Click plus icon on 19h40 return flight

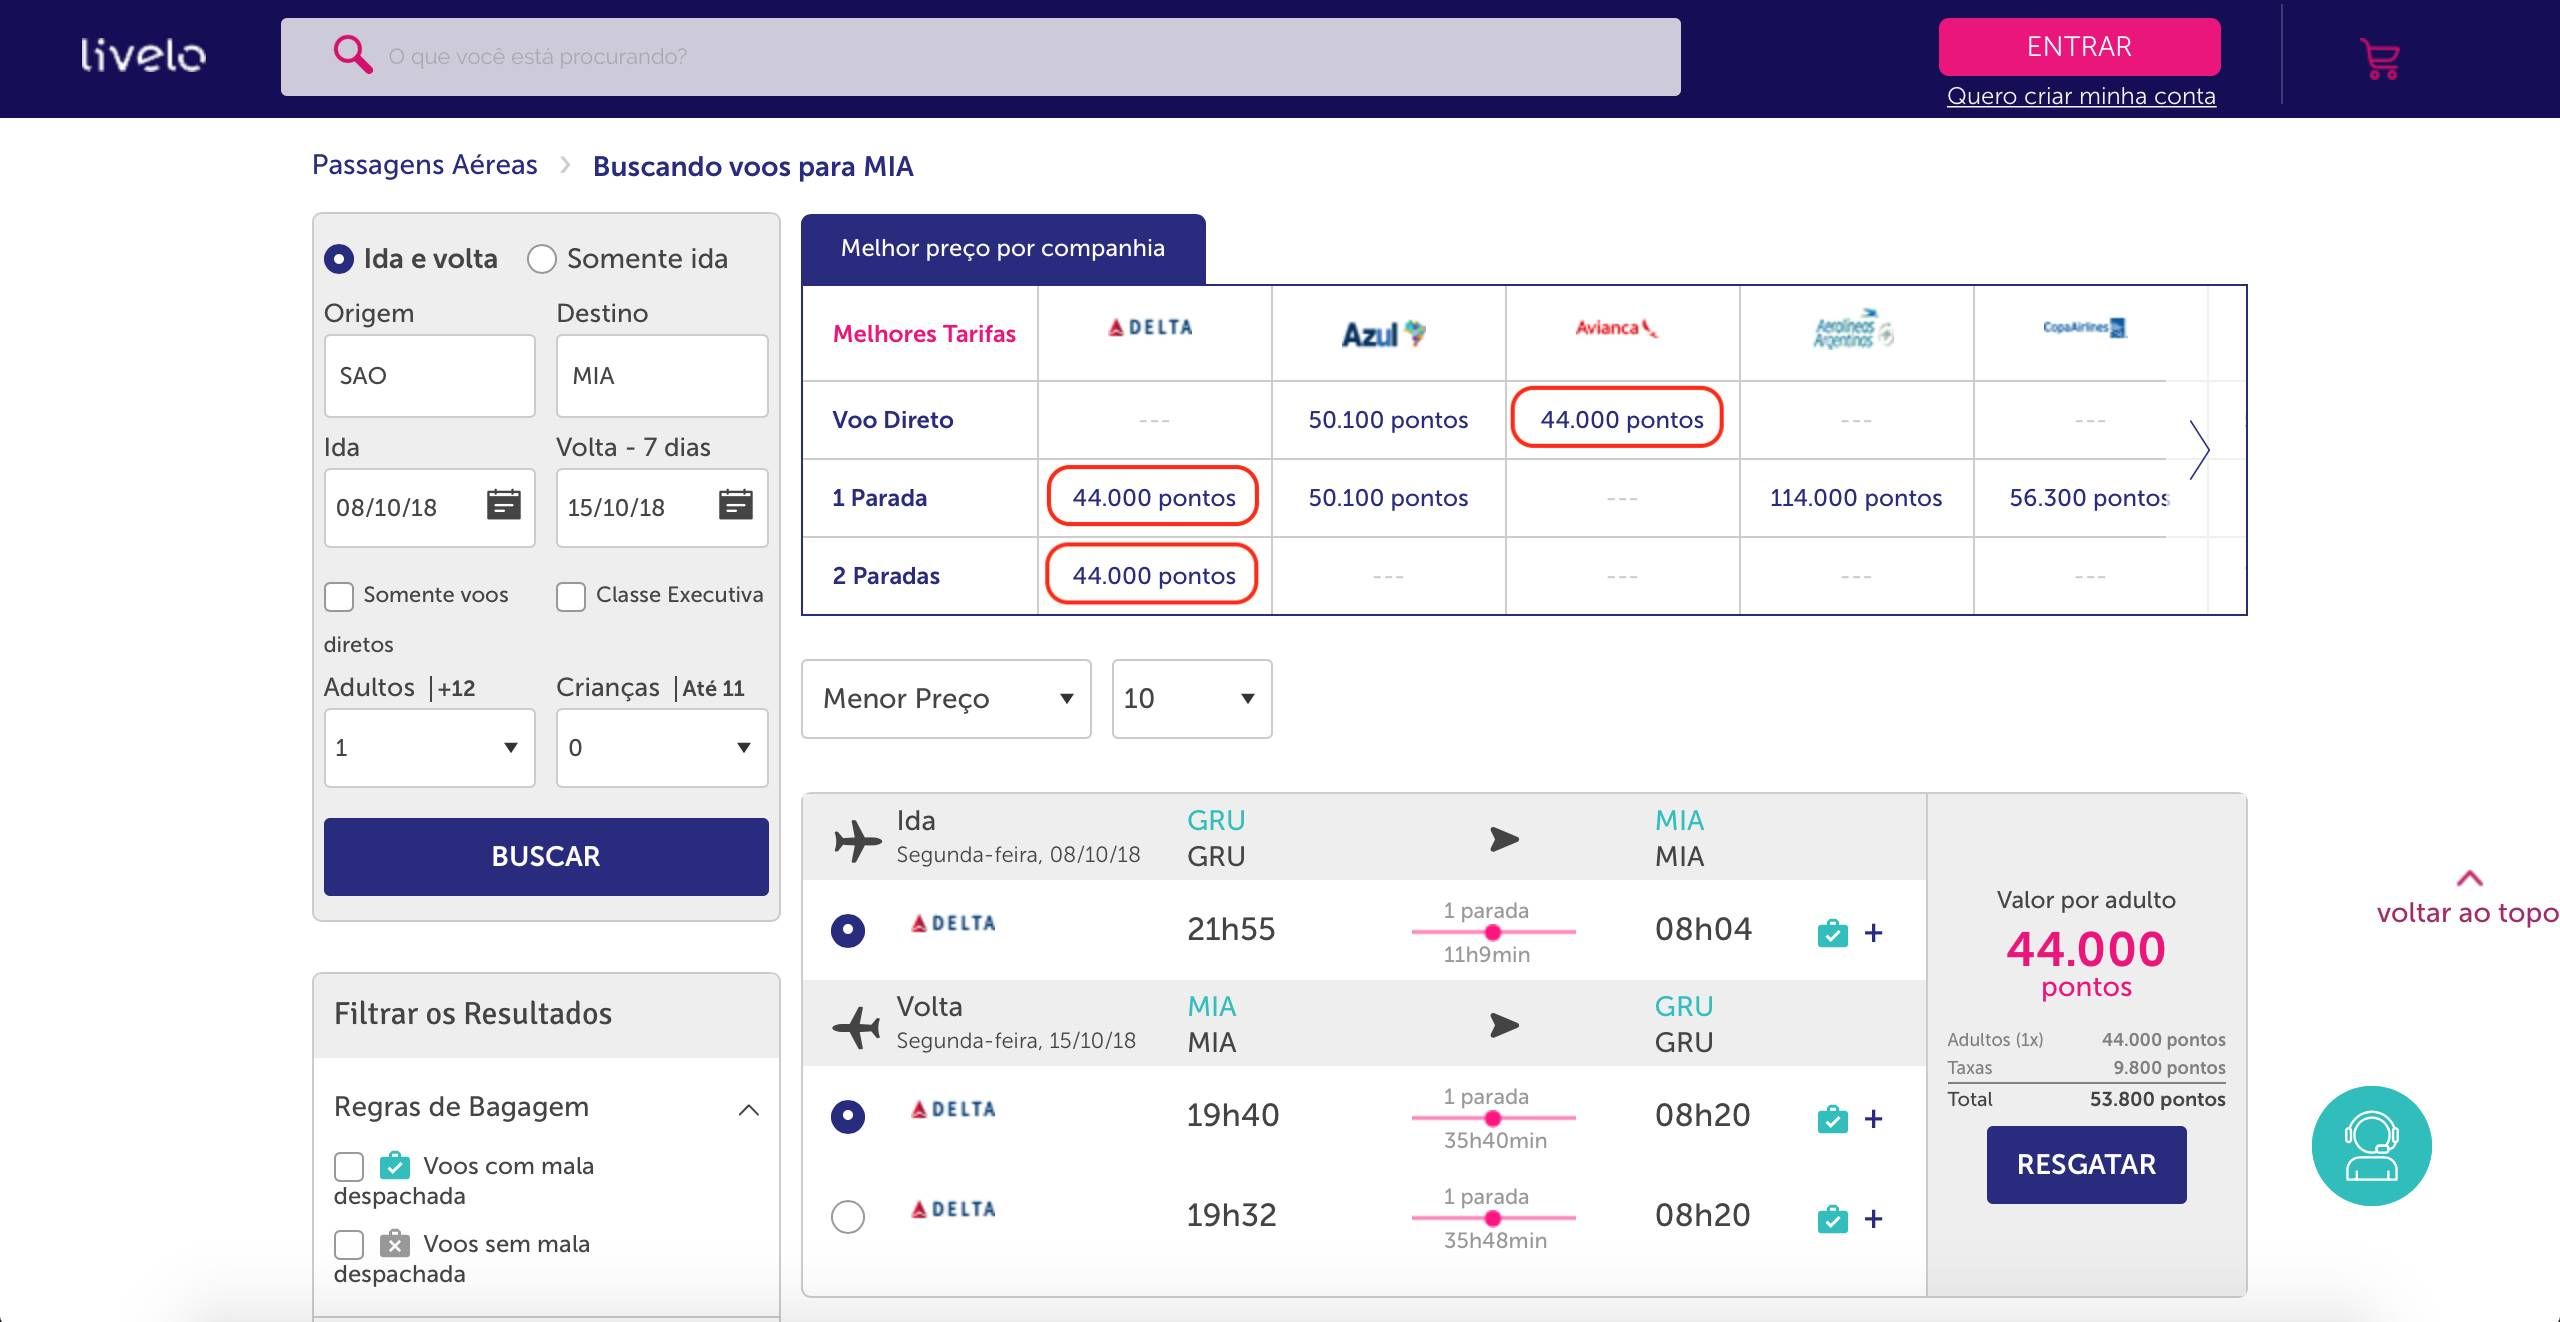(x=1874, y=1119)
